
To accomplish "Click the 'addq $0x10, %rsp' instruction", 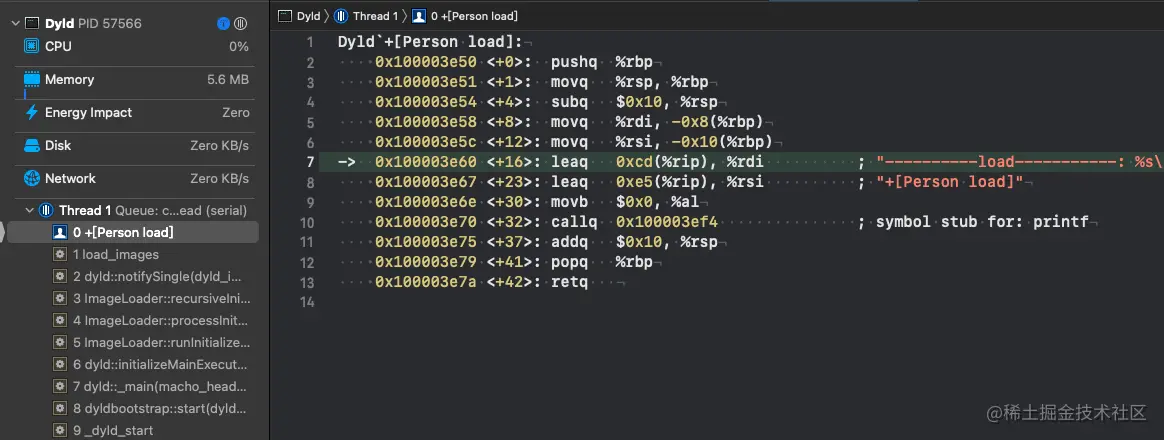I will tap(634, 243).
